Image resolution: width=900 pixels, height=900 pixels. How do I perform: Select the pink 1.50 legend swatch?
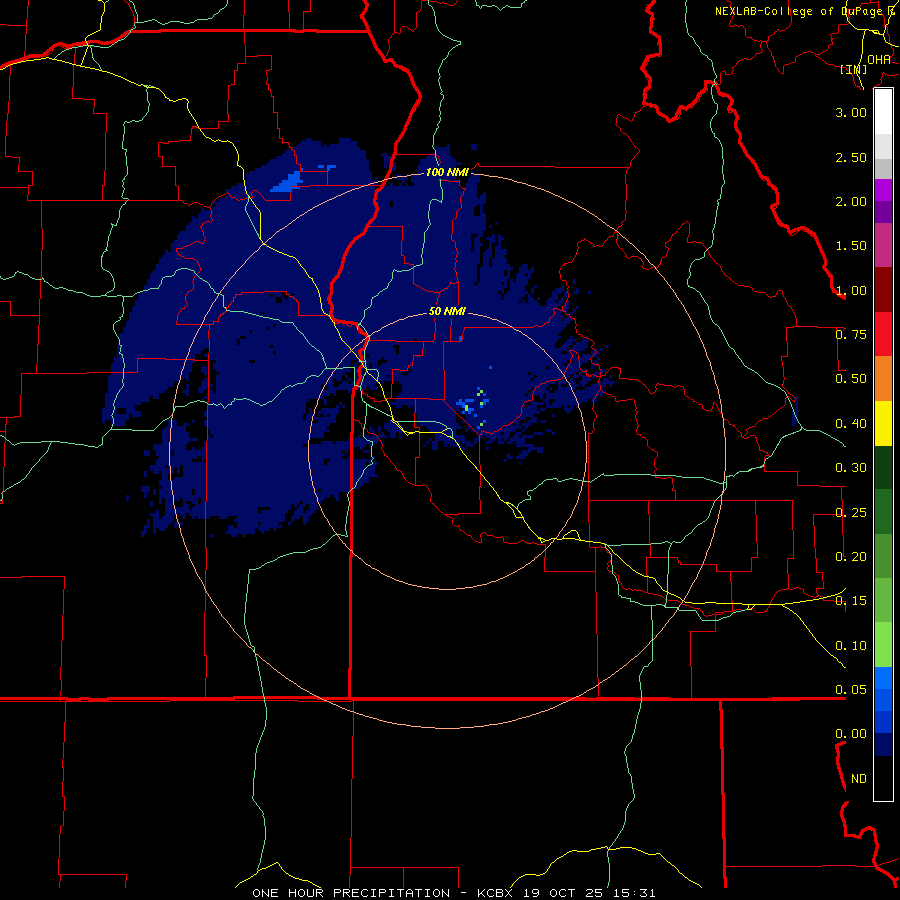(883, 245)
